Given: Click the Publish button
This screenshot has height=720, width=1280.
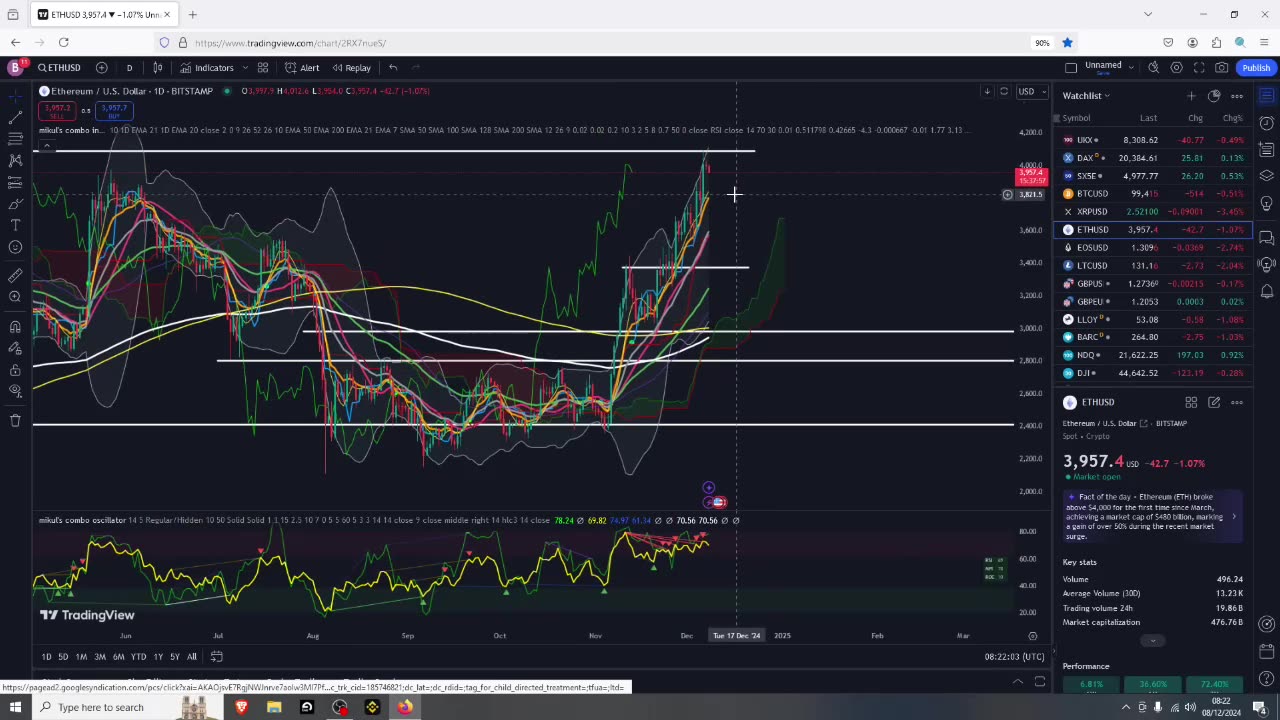Looking at the screenshot, I should [1256, 68].
